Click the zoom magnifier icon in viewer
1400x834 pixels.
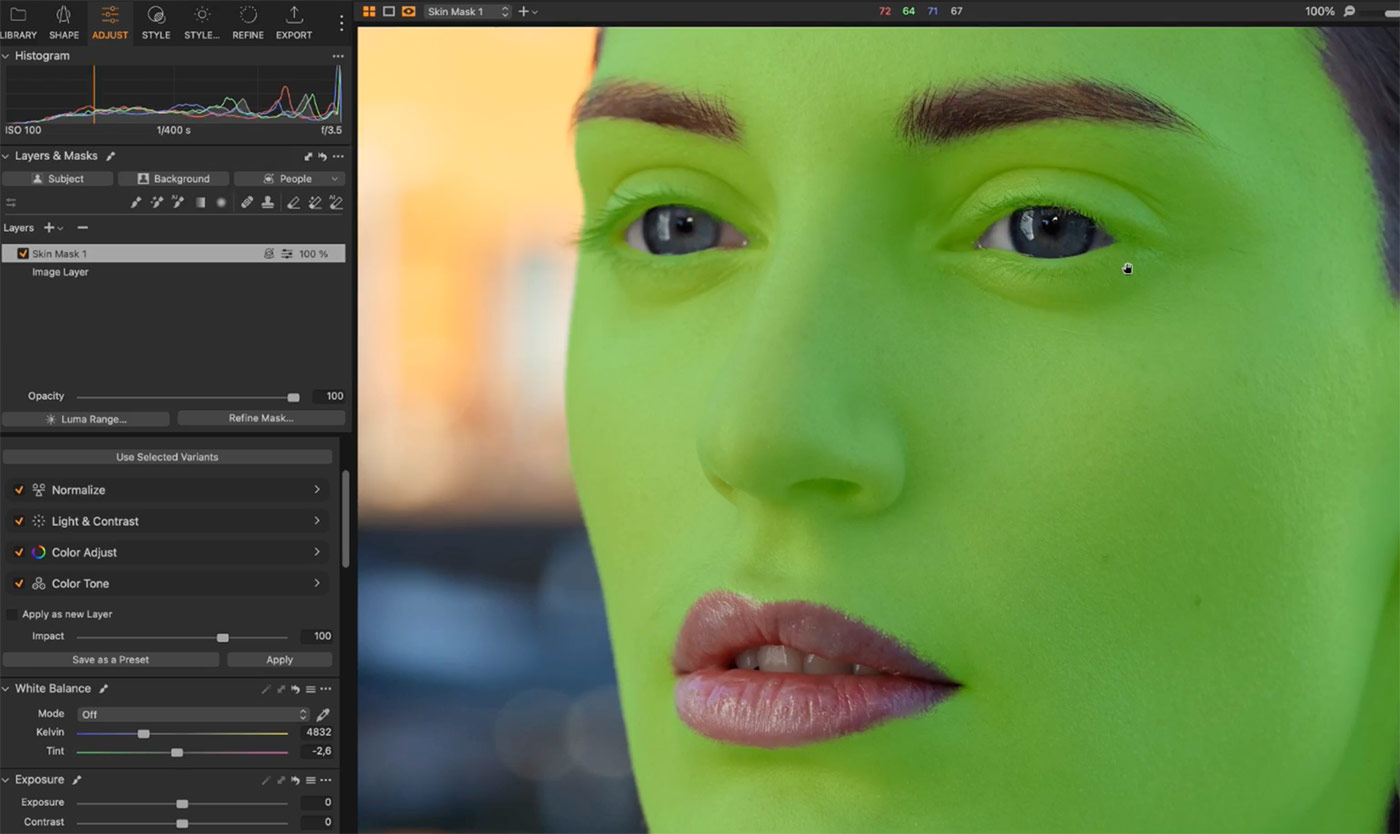point(1349,11)
